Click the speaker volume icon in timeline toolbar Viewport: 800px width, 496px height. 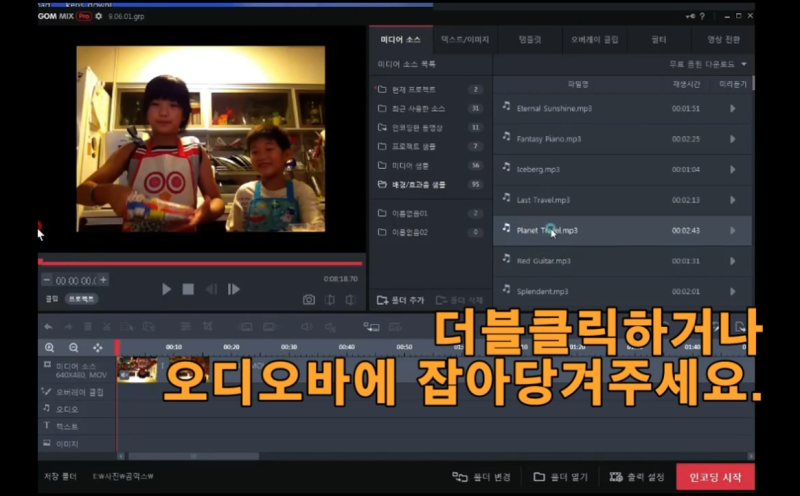pyautogui.click(x=306, y=327)
